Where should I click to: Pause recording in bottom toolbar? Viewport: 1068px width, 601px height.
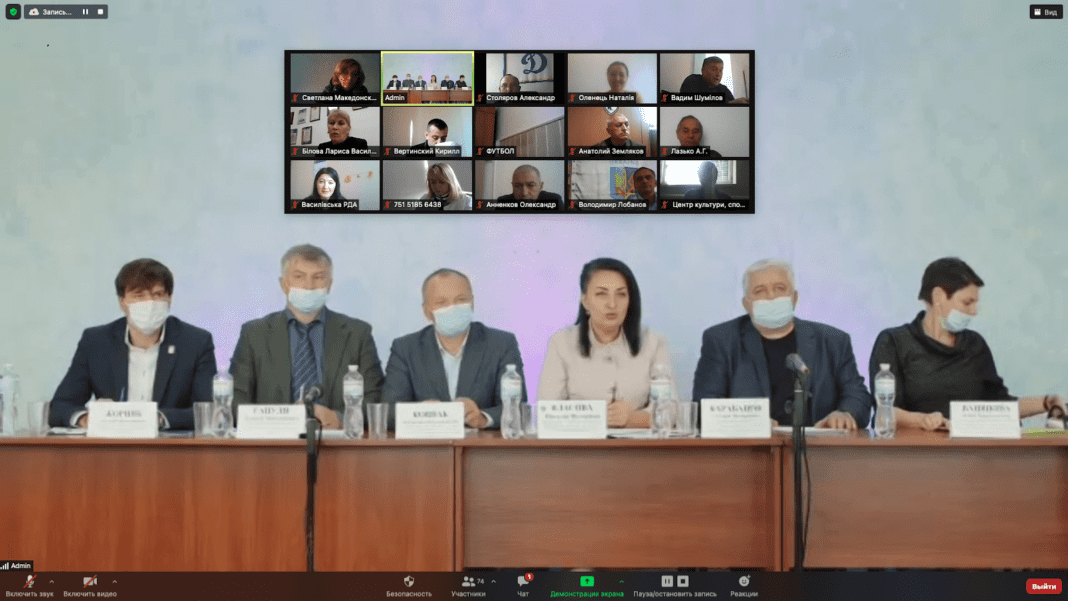pos(667,581)
